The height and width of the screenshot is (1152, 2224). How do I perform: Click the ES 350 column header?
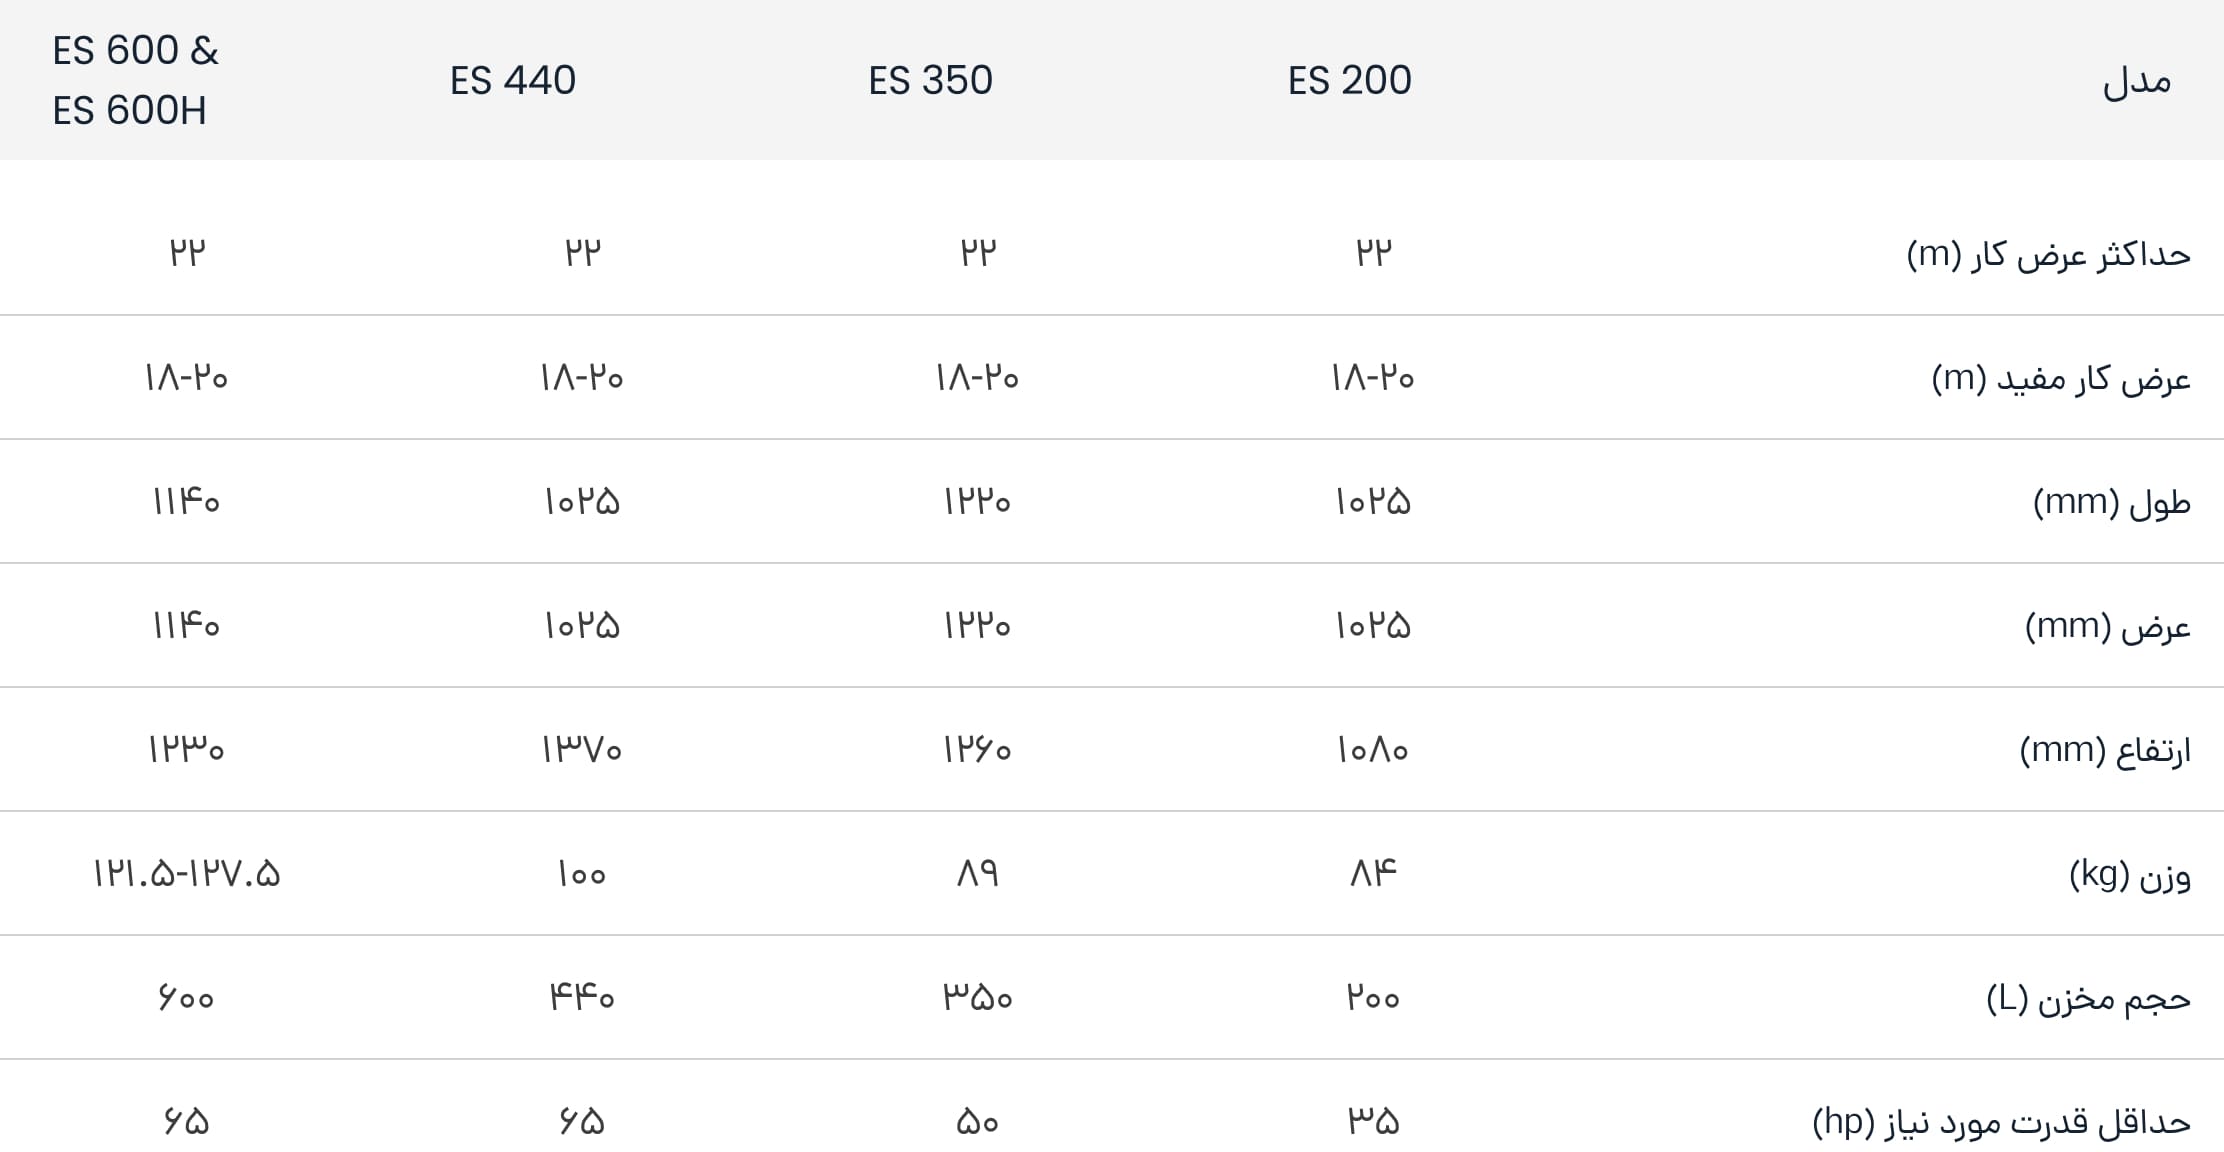[930, 80]
